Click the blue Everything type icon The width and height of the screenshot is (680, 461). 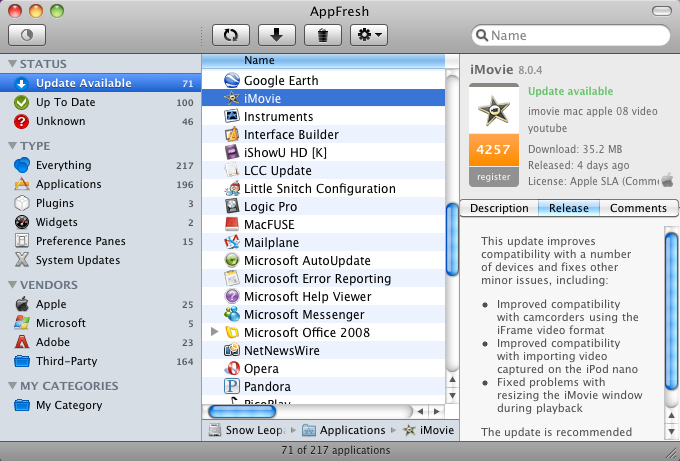[22, 165]
